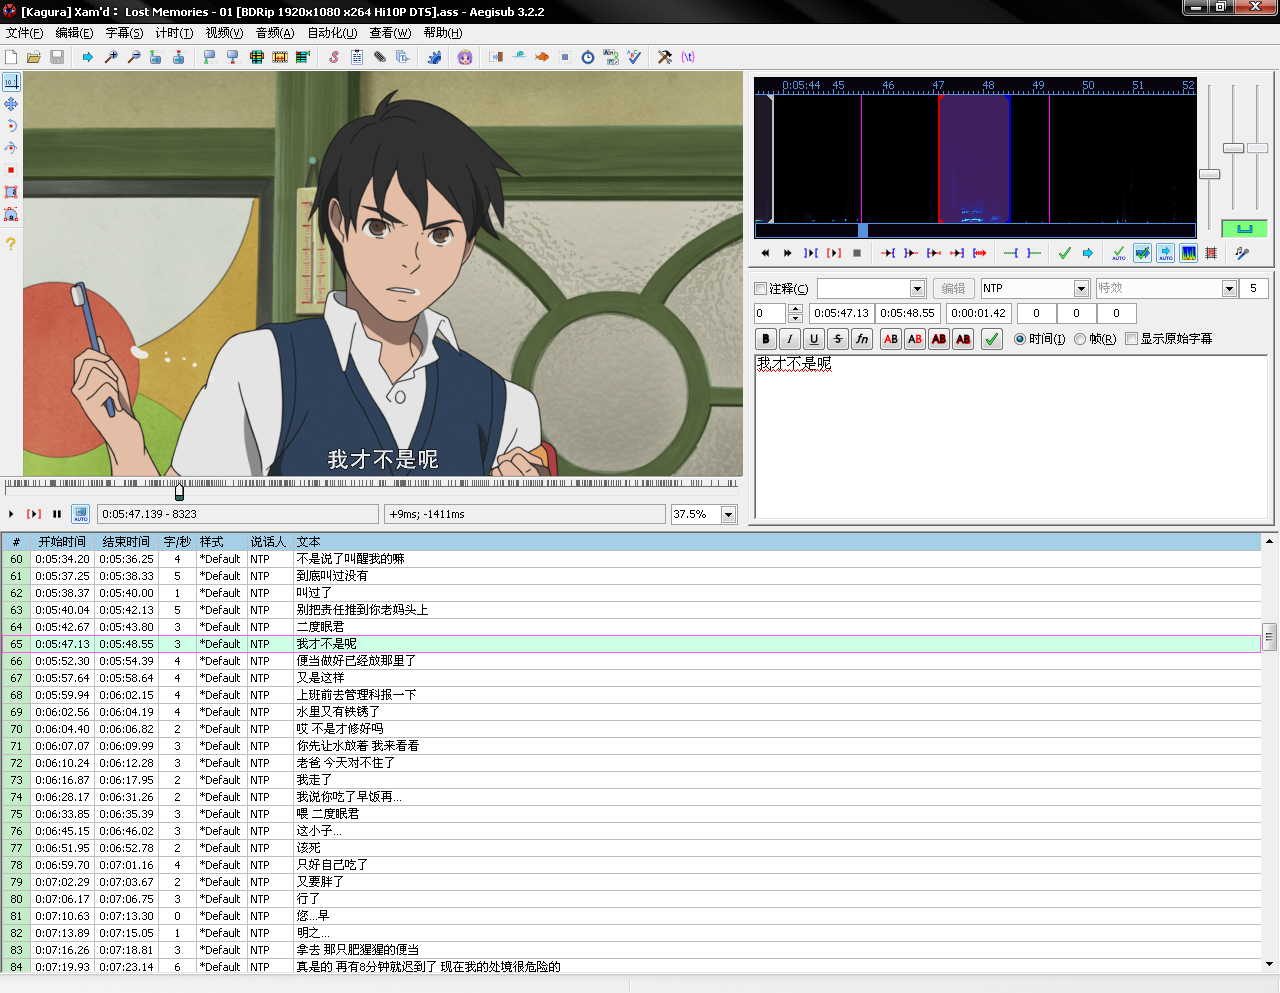Stop audio playback square icon
Image resolution: width=1280 pixels, height=993 pixels.
857,253
